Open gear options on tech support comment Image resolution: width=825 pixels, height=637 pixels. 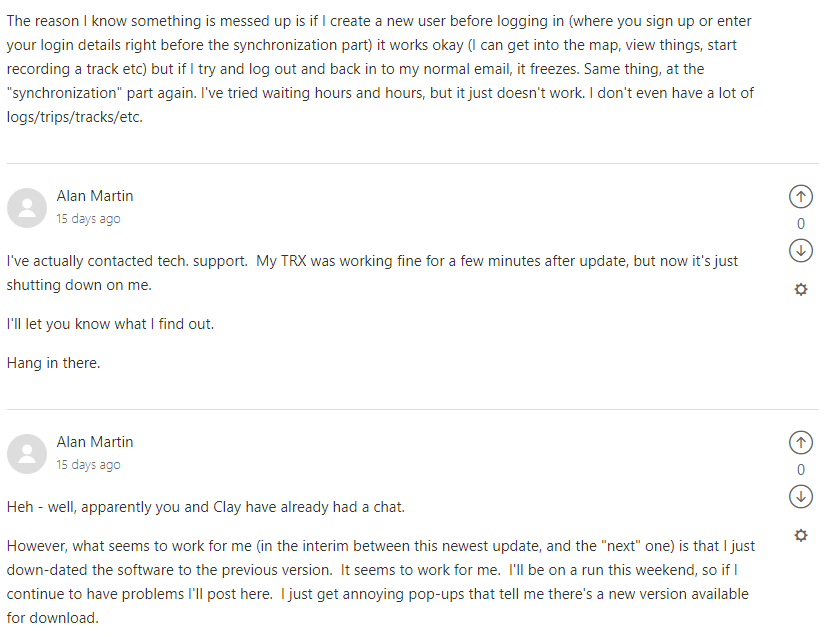(800, 289)
